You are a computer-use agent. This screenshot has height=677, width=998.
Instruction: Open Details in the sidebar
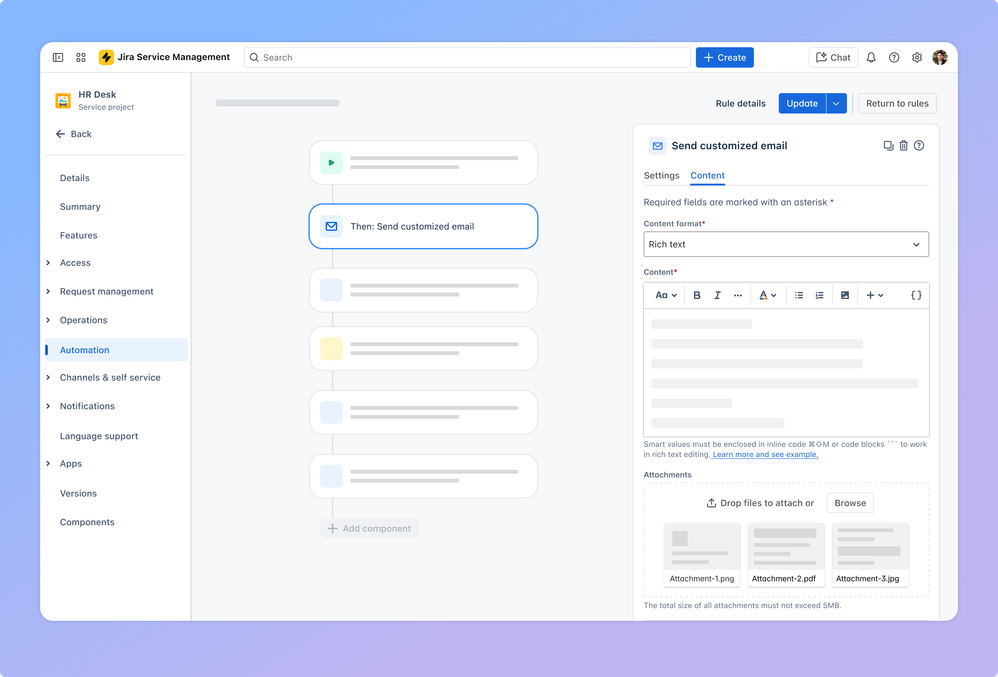(x=74, y=178)
